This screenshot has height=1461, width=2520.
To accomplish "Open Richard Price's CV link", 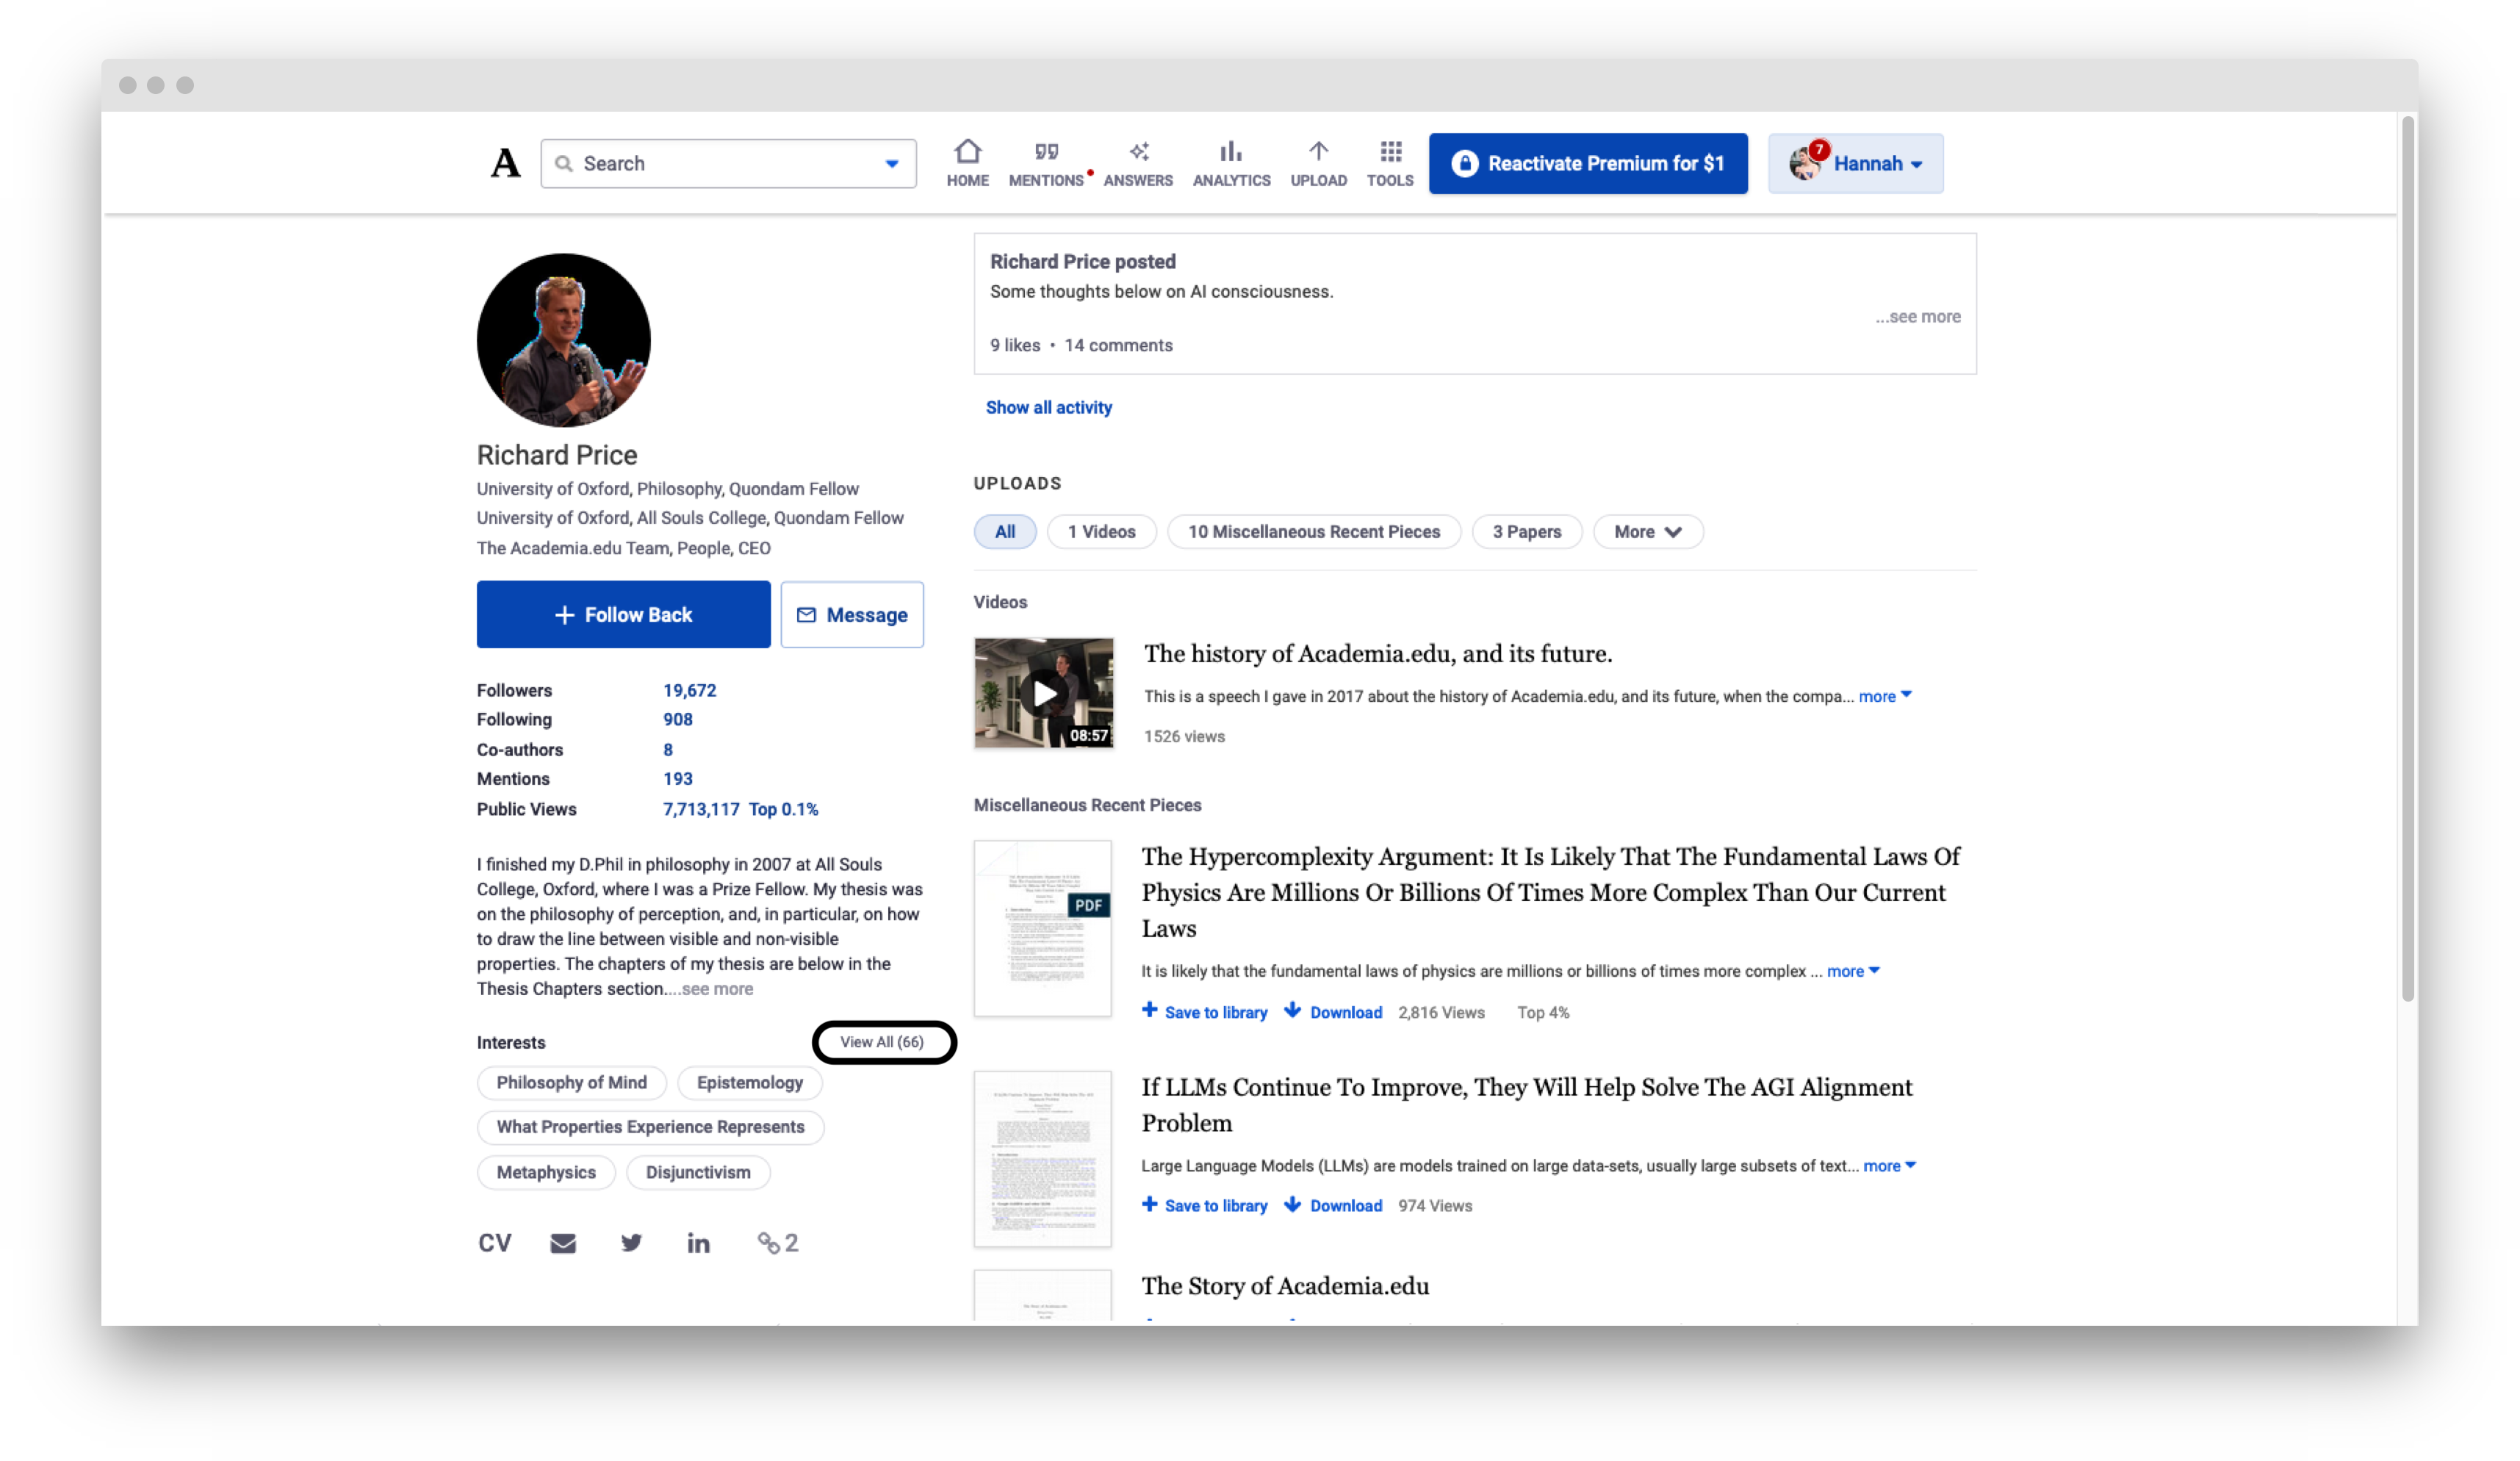I will (494, 1242).
